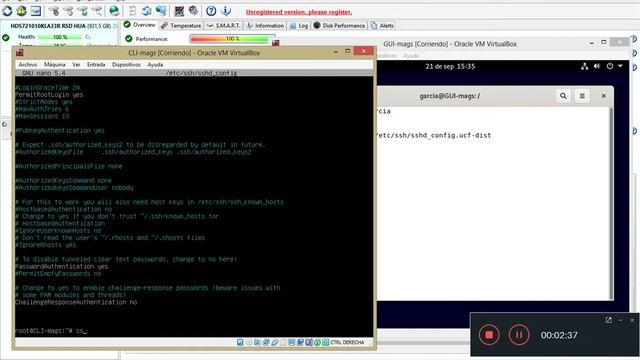This screenshot has width=640, height=360.
Task: Click the refresh disks toolbar icon
Action: 7,11
